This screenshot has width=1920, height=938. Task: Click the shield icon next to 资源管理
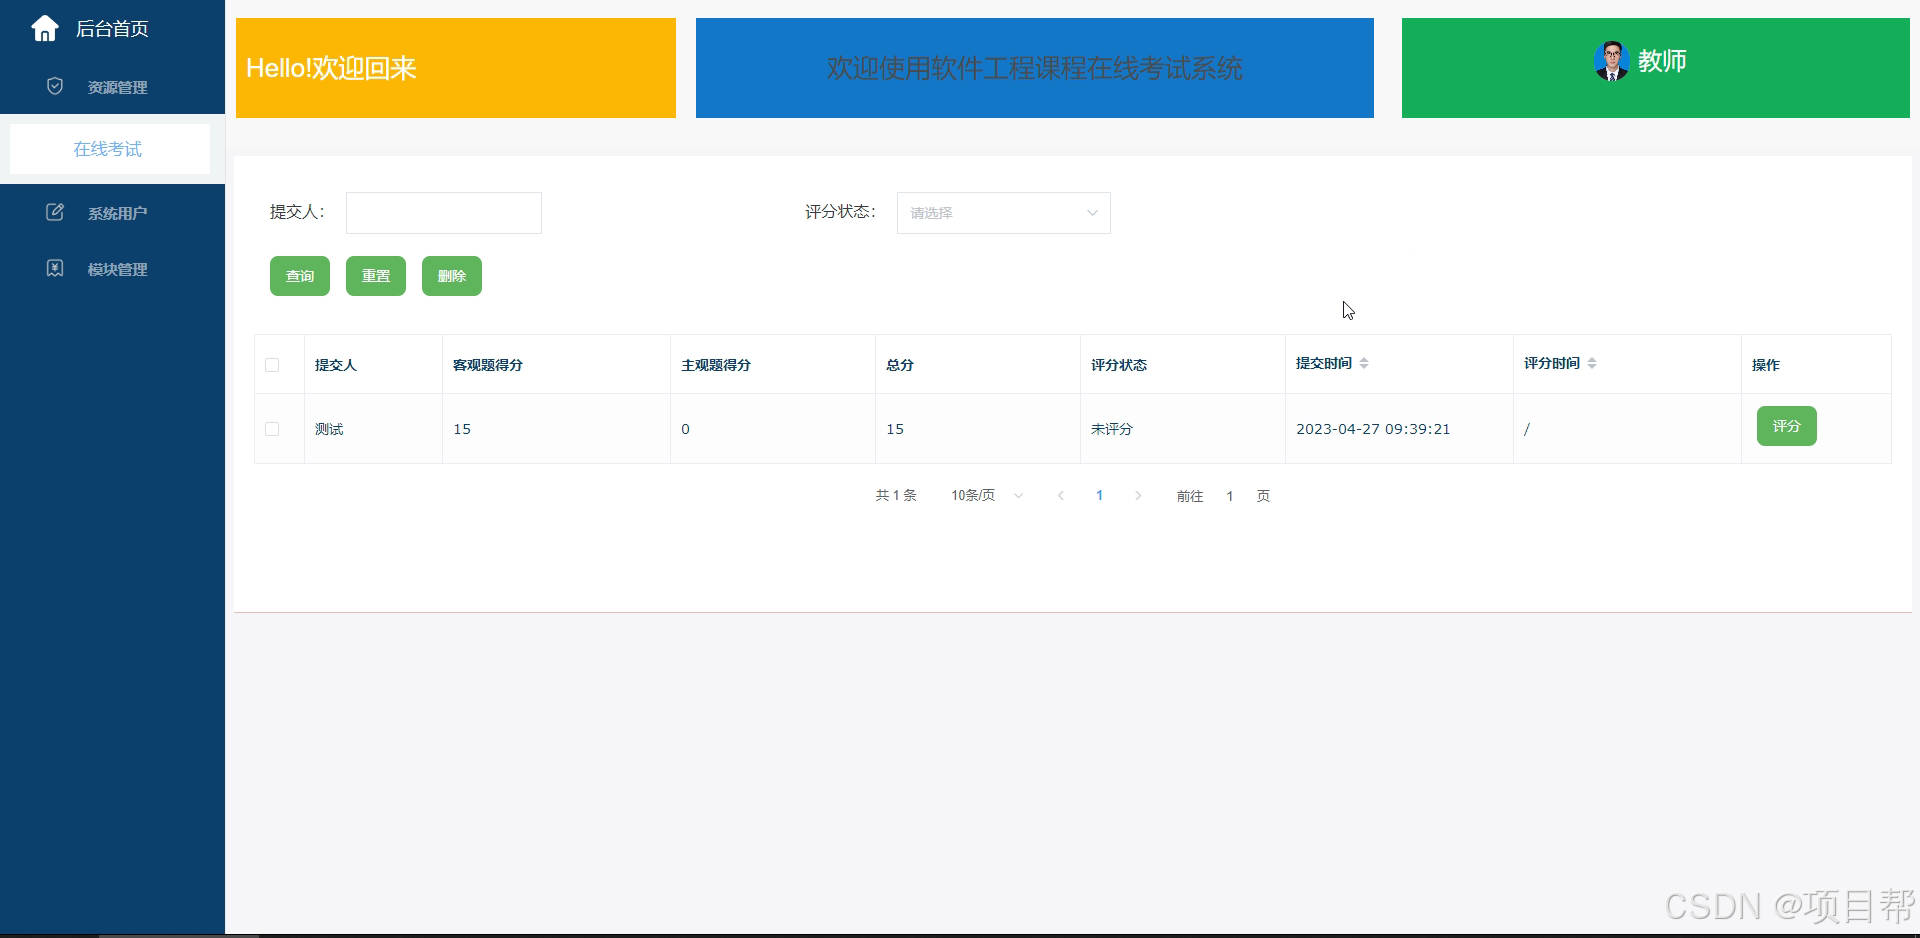55,86
